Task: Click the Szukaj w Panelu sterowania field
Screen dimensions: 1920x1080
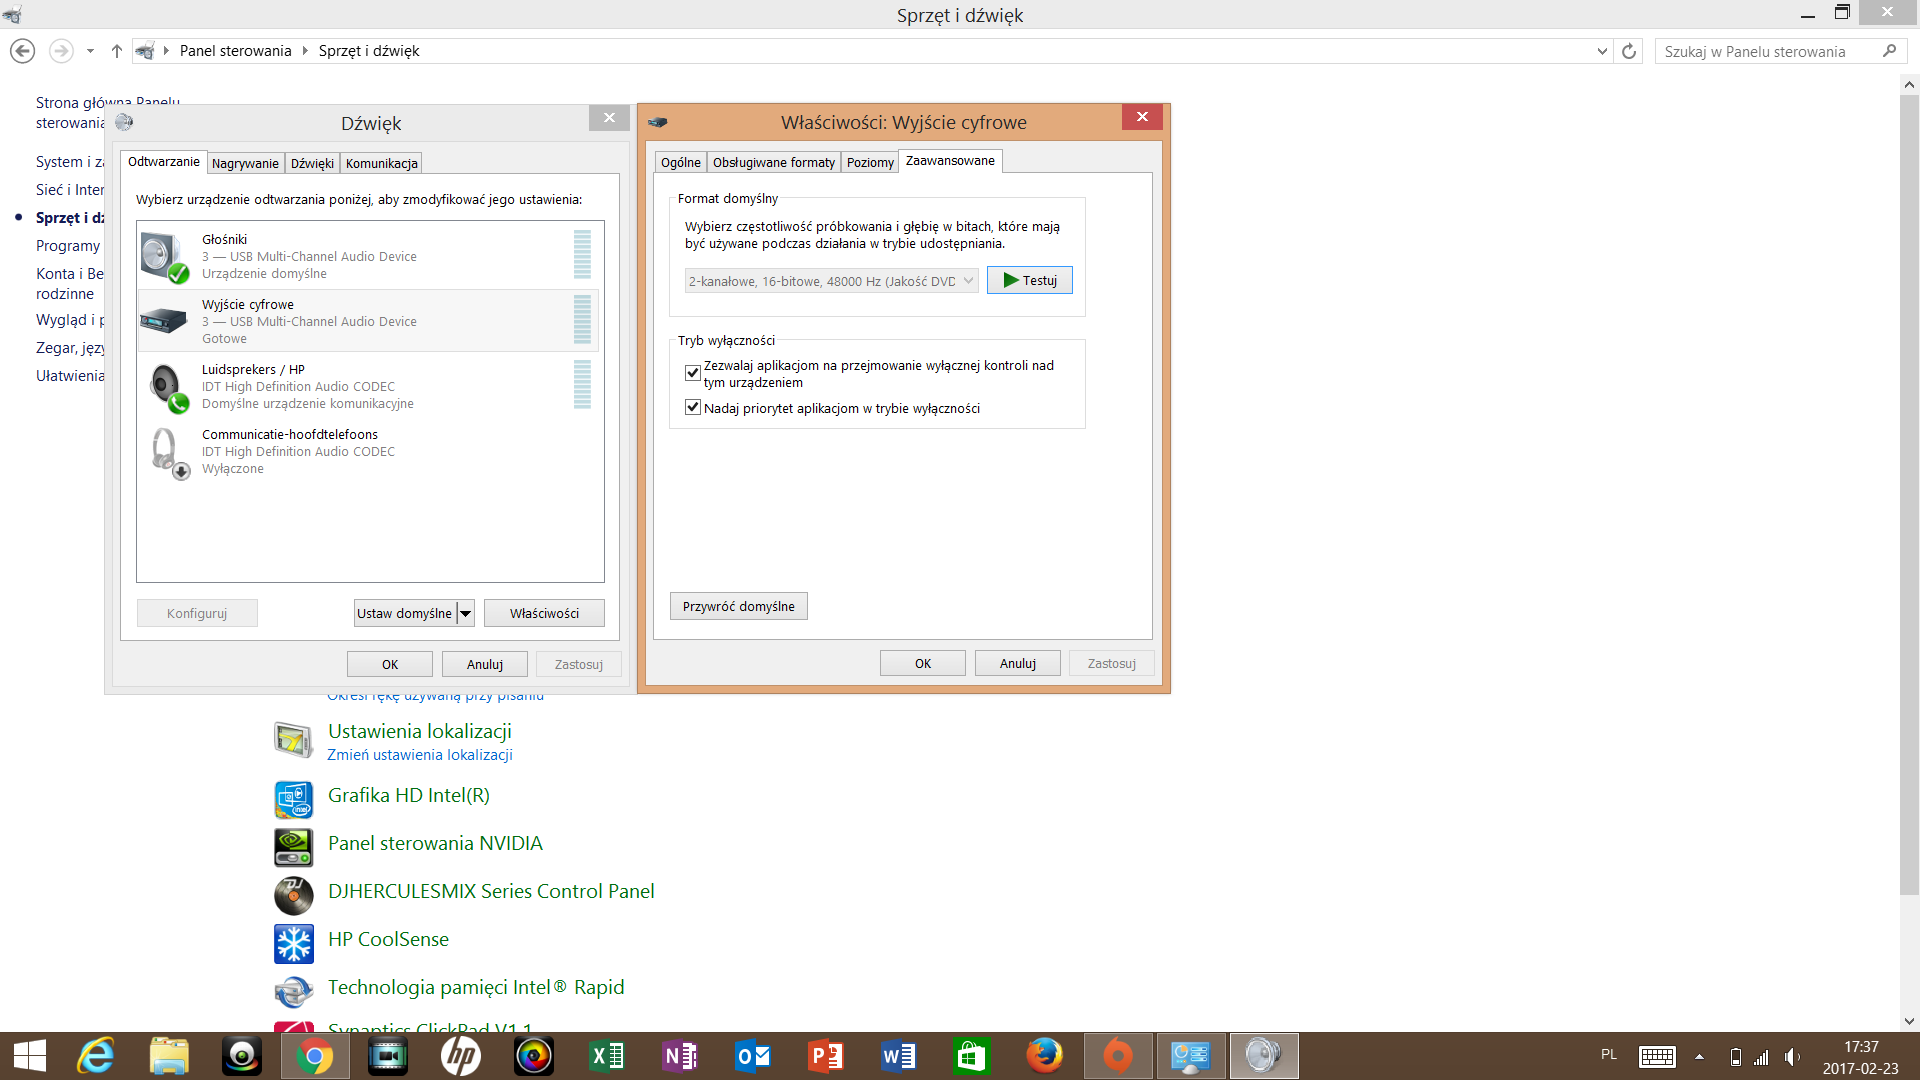Action: [x=1767, y=51]
